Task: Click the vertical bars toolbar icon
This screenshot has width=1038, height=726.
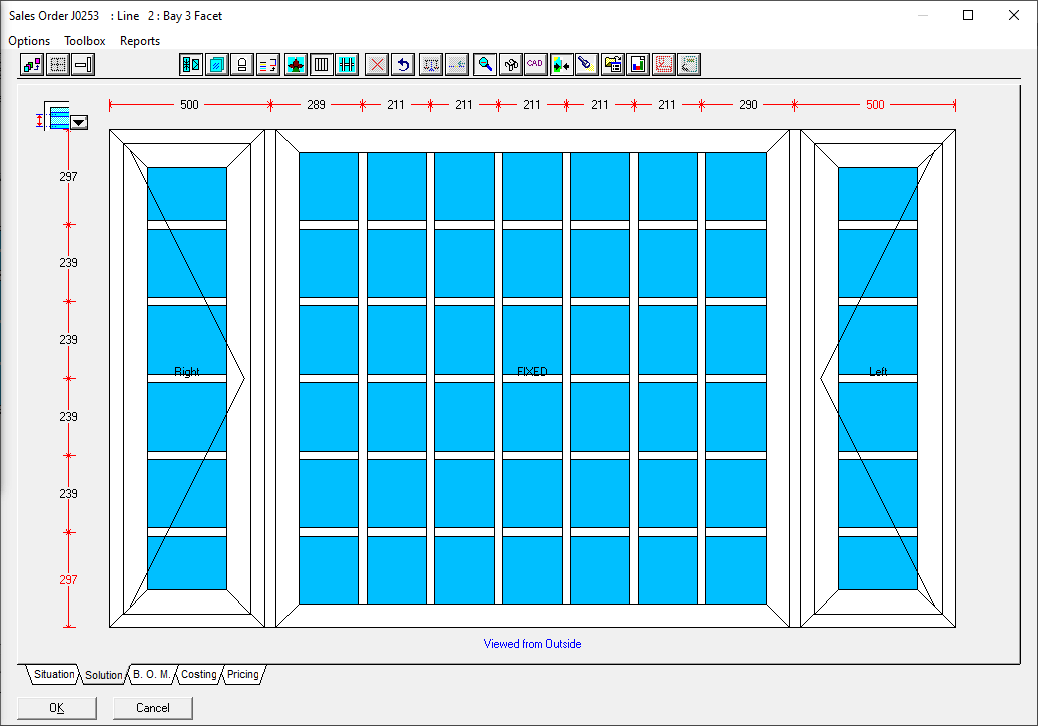Action: coord(321,65)
